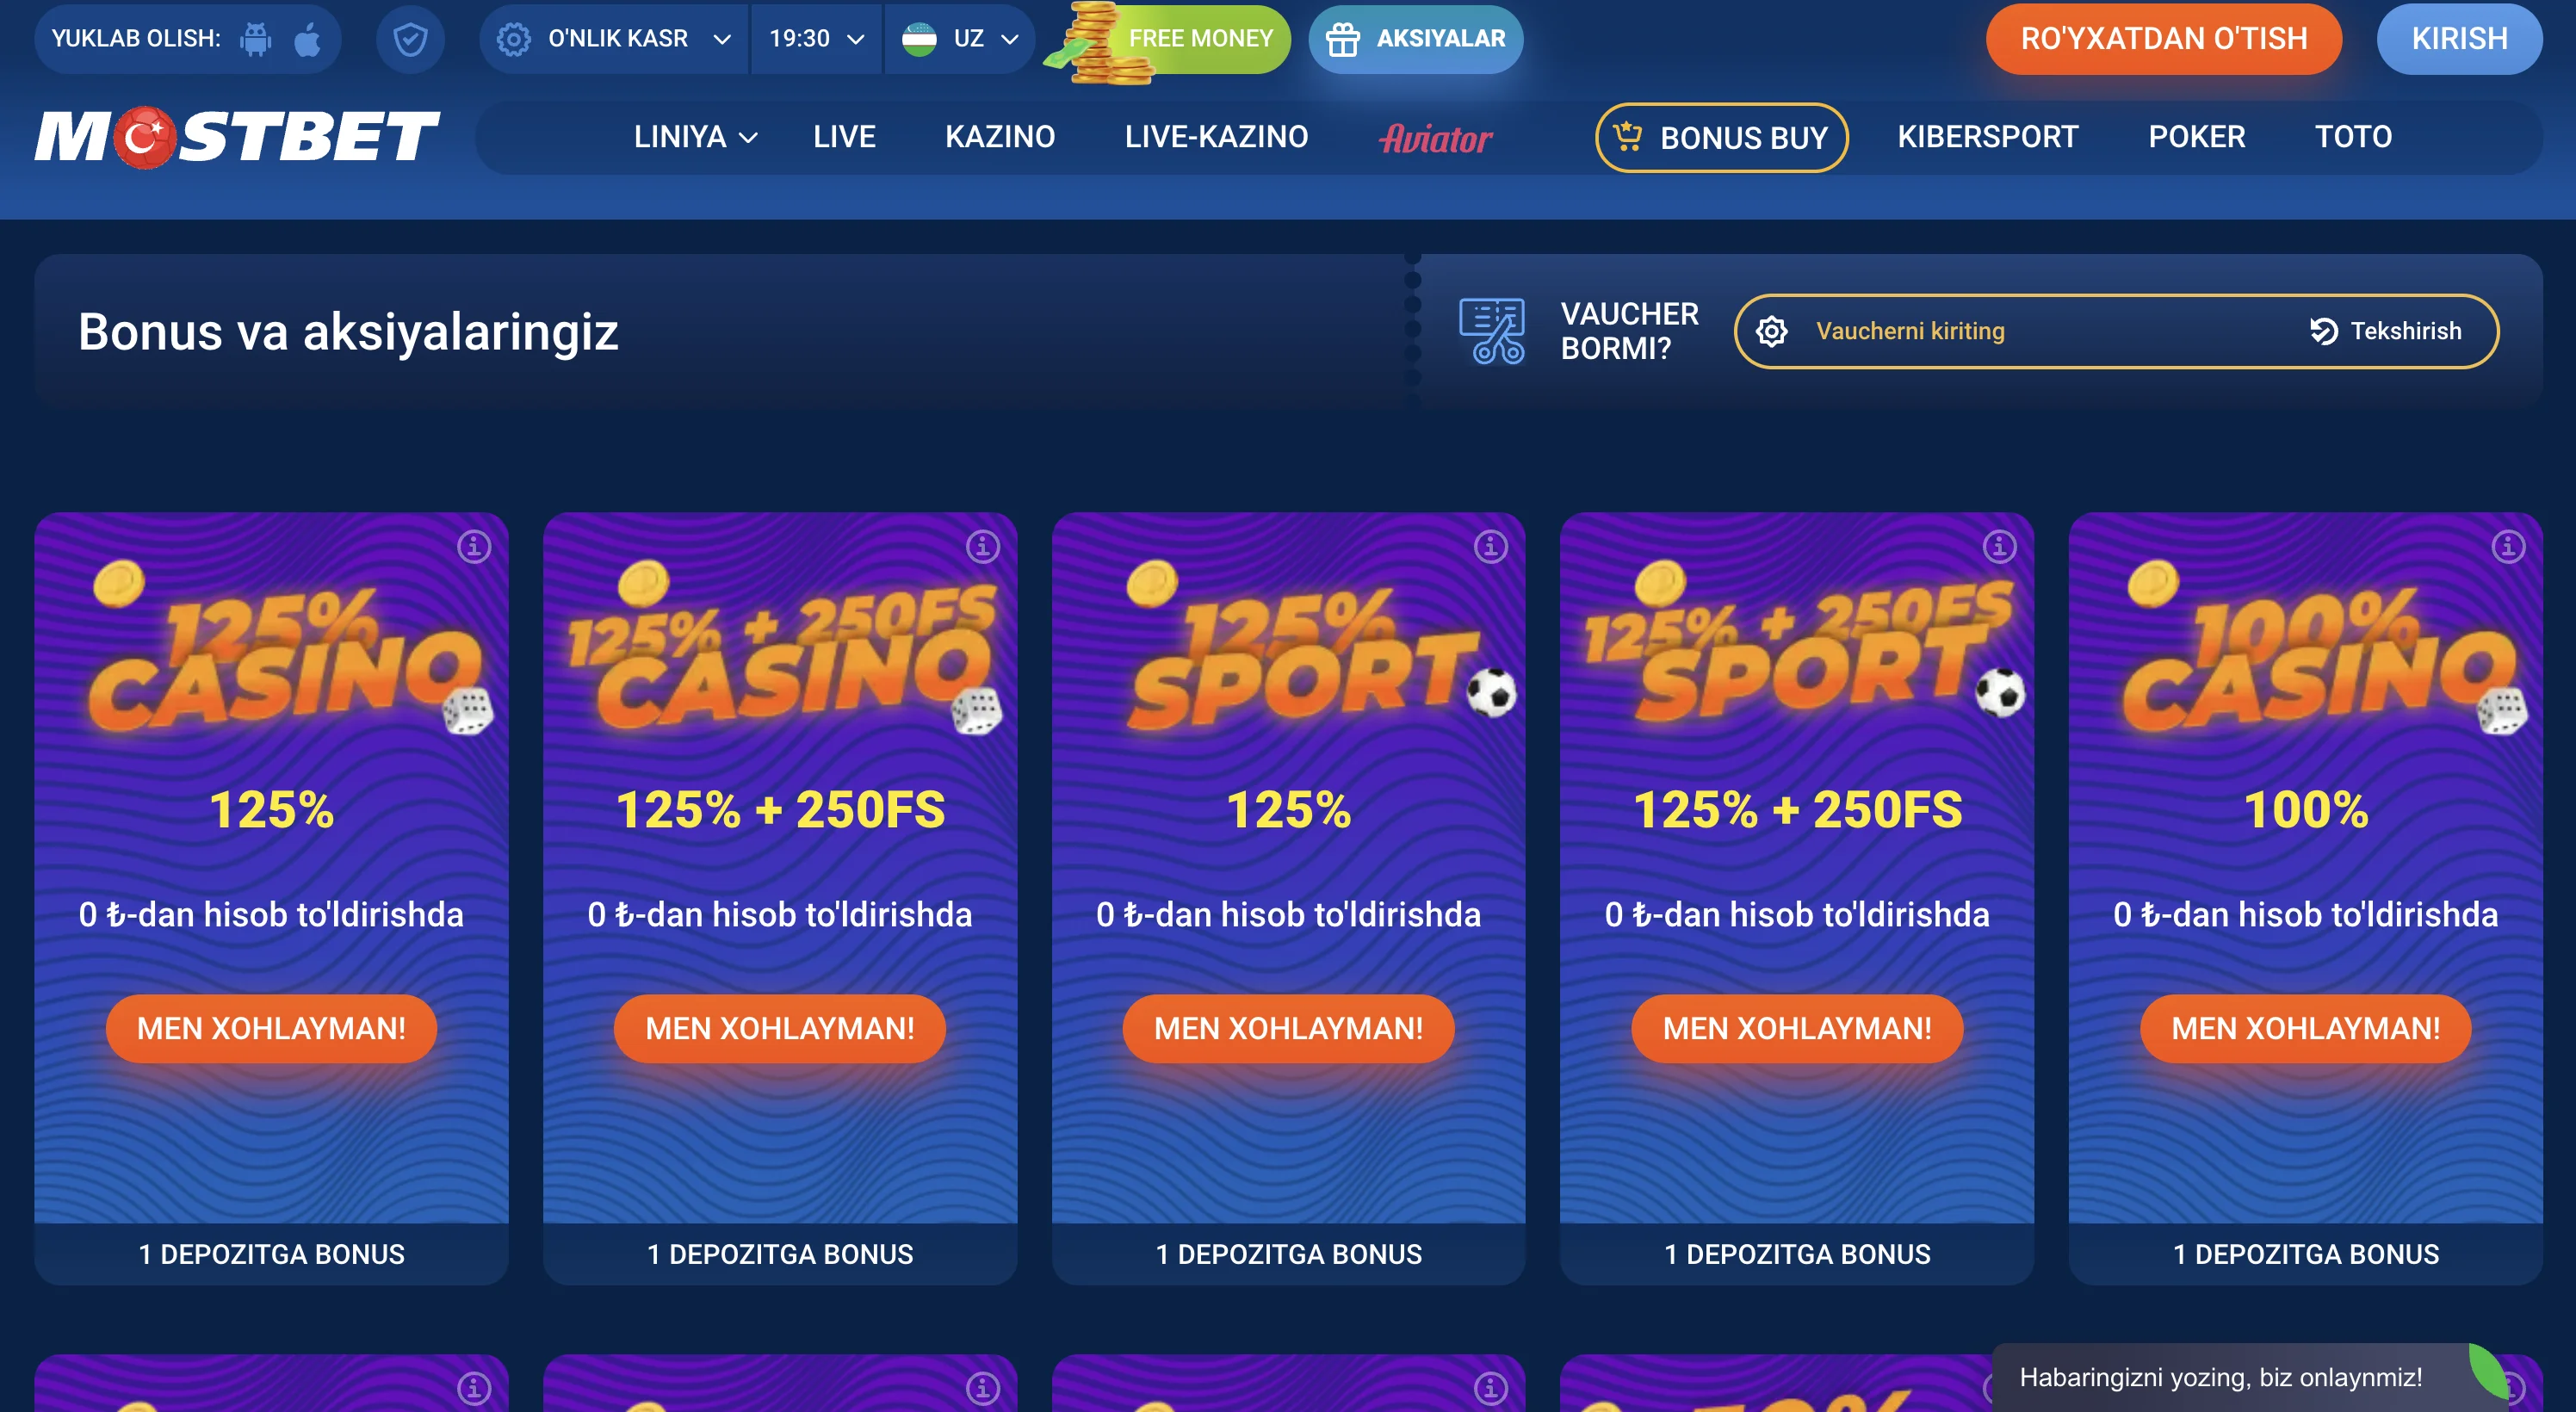Open the Aviator game link
The width and height of the screenshot is (2576, 1412).
pyautogui.click(x=1436, y=138)
